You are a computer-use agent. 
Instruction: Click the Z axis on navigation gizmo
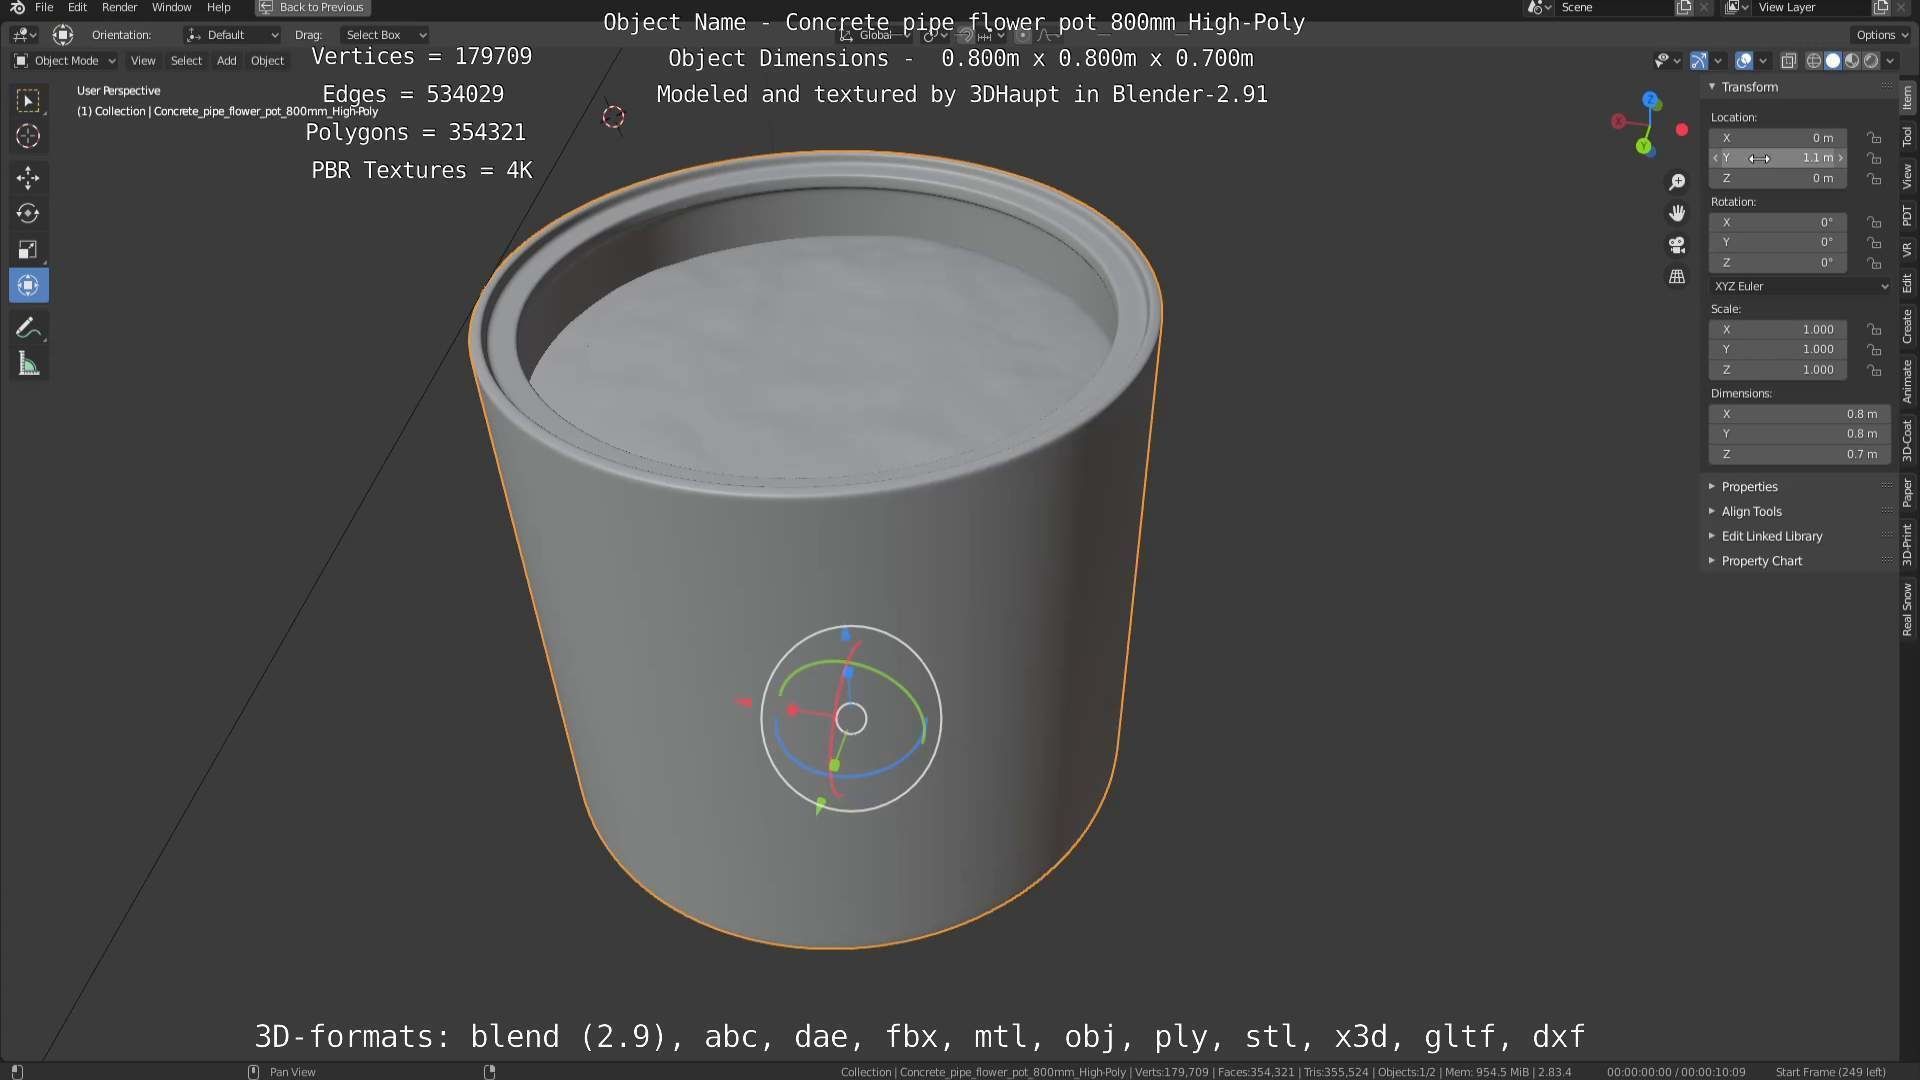click(1650, 100)
